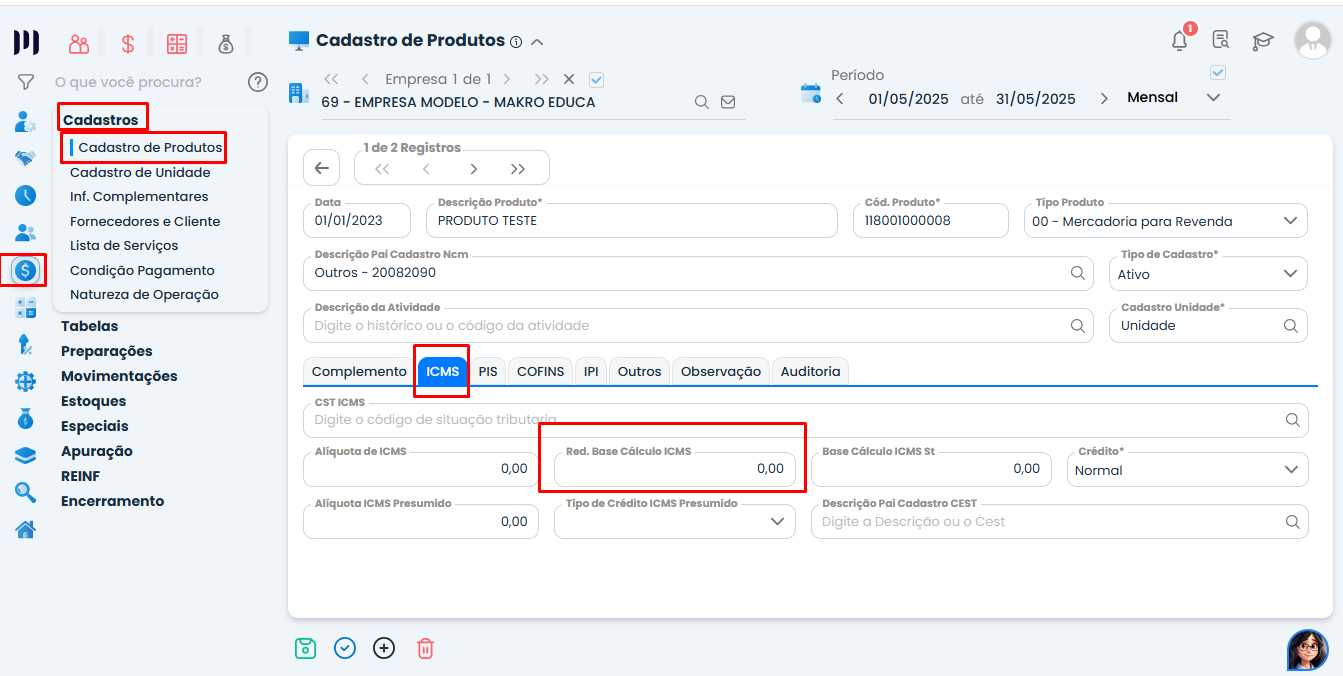Image resolution: width=1343 pixels, height=676 pixels.
Task: Click the Red. Base Cálculo ICMS field
Action: click(674, 469)
